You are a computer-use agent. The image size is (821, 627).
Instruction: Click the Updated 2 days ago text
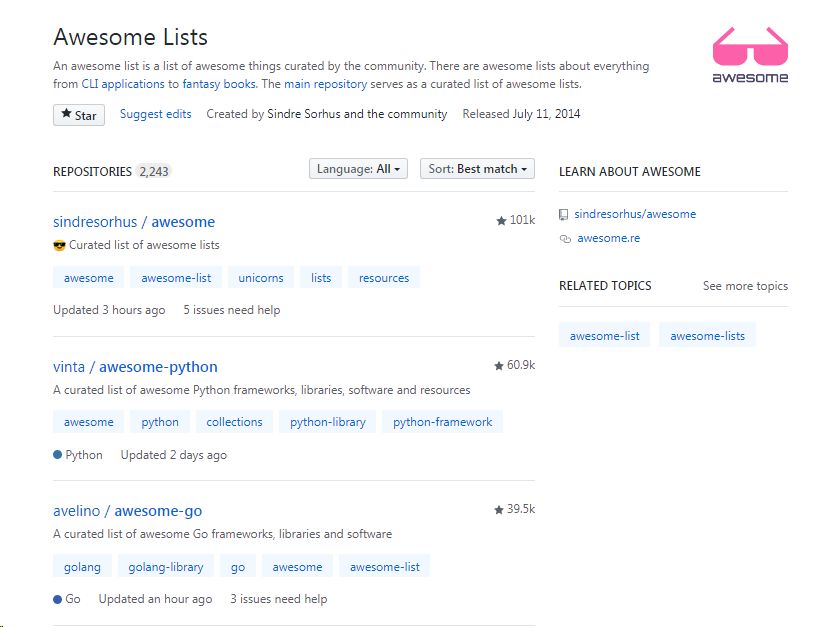(173, 455)
